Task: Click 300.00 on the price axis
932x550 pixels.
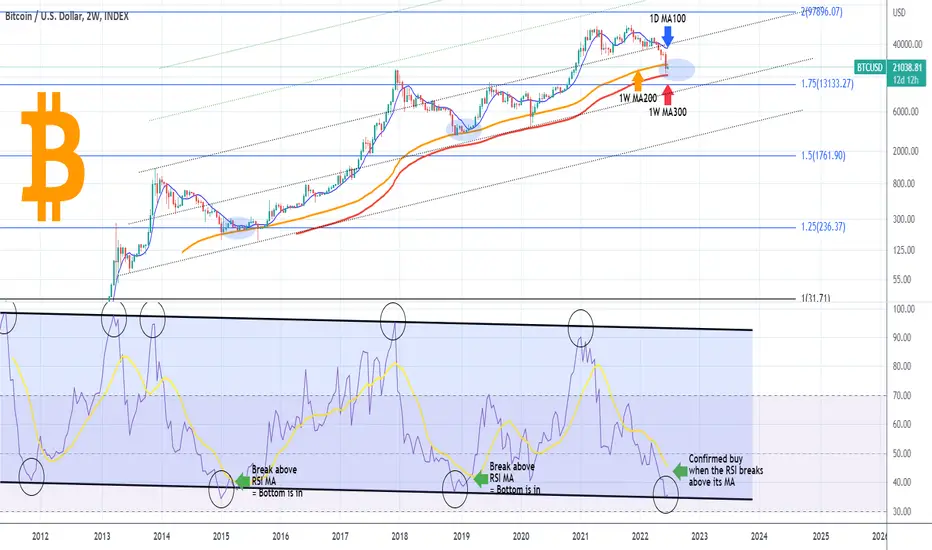Action: [903, 219]
